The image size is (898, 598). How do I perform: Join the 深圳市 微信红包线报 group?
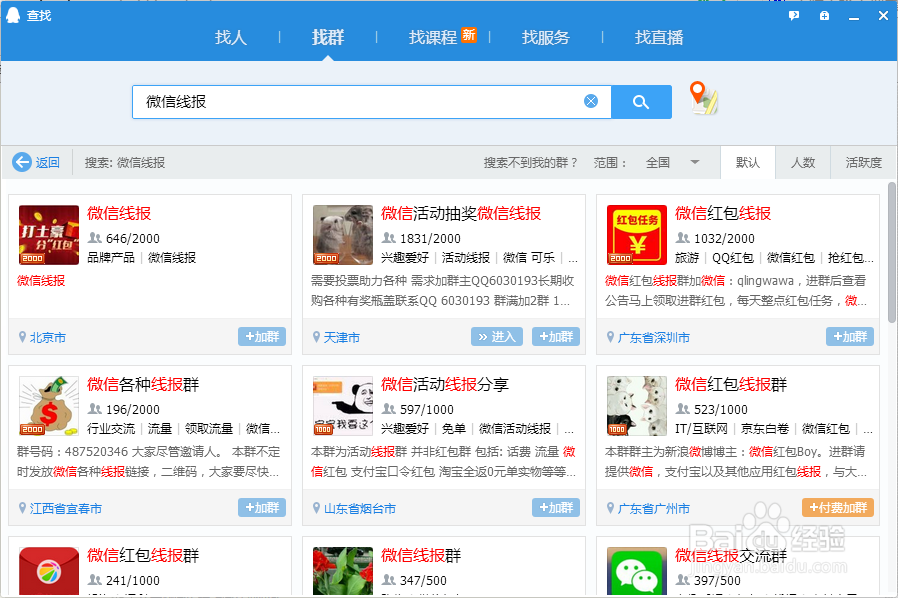click(x=850, y=336)
